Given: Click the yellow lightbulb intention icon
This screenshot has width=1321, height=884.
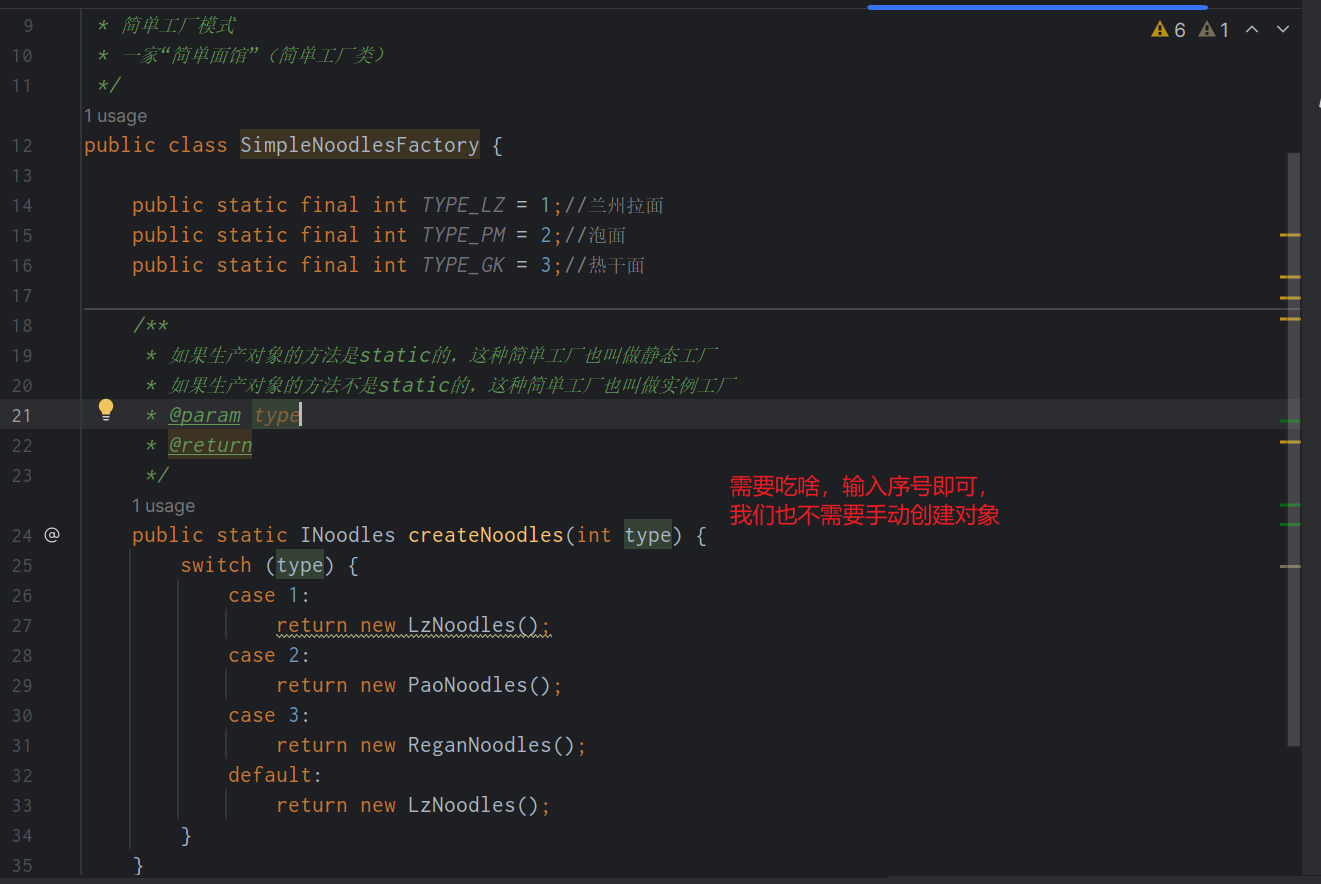Looking at the screenshot, I should coord(106,409).
